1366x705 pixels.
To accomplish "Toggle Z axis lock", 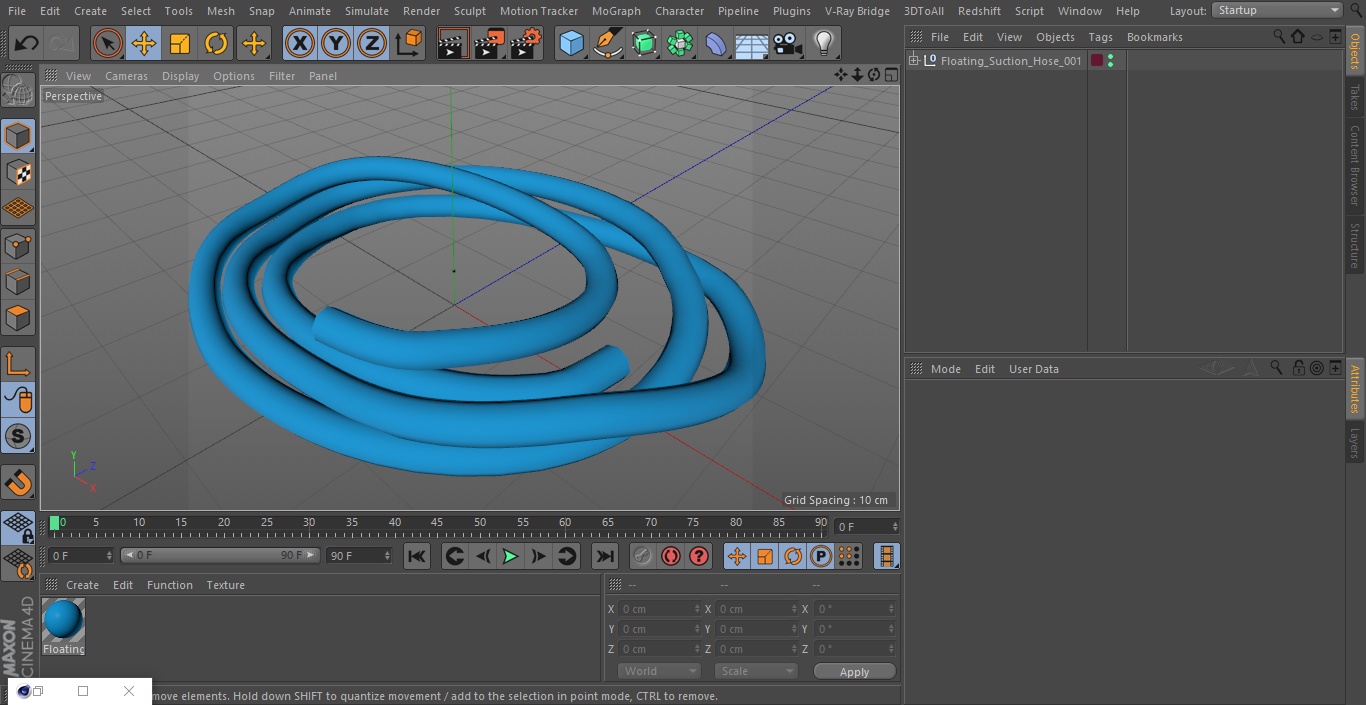I will tap(372, 44).
